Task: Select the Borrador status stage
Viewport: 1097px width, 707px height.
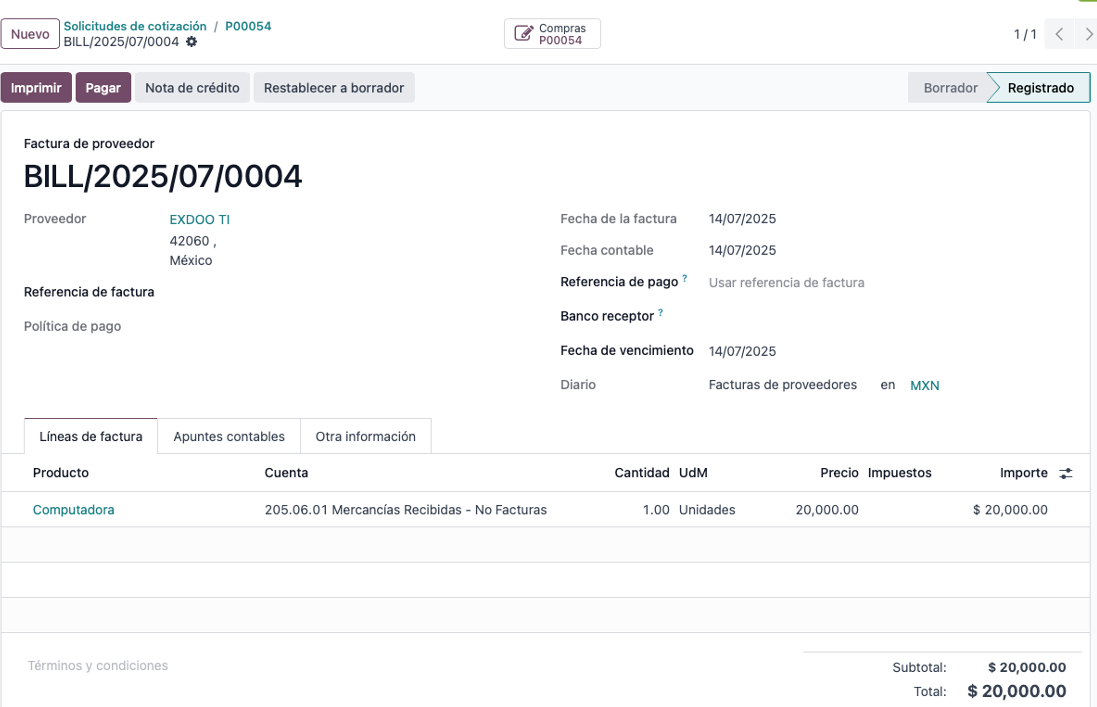Action: [950, 87]
